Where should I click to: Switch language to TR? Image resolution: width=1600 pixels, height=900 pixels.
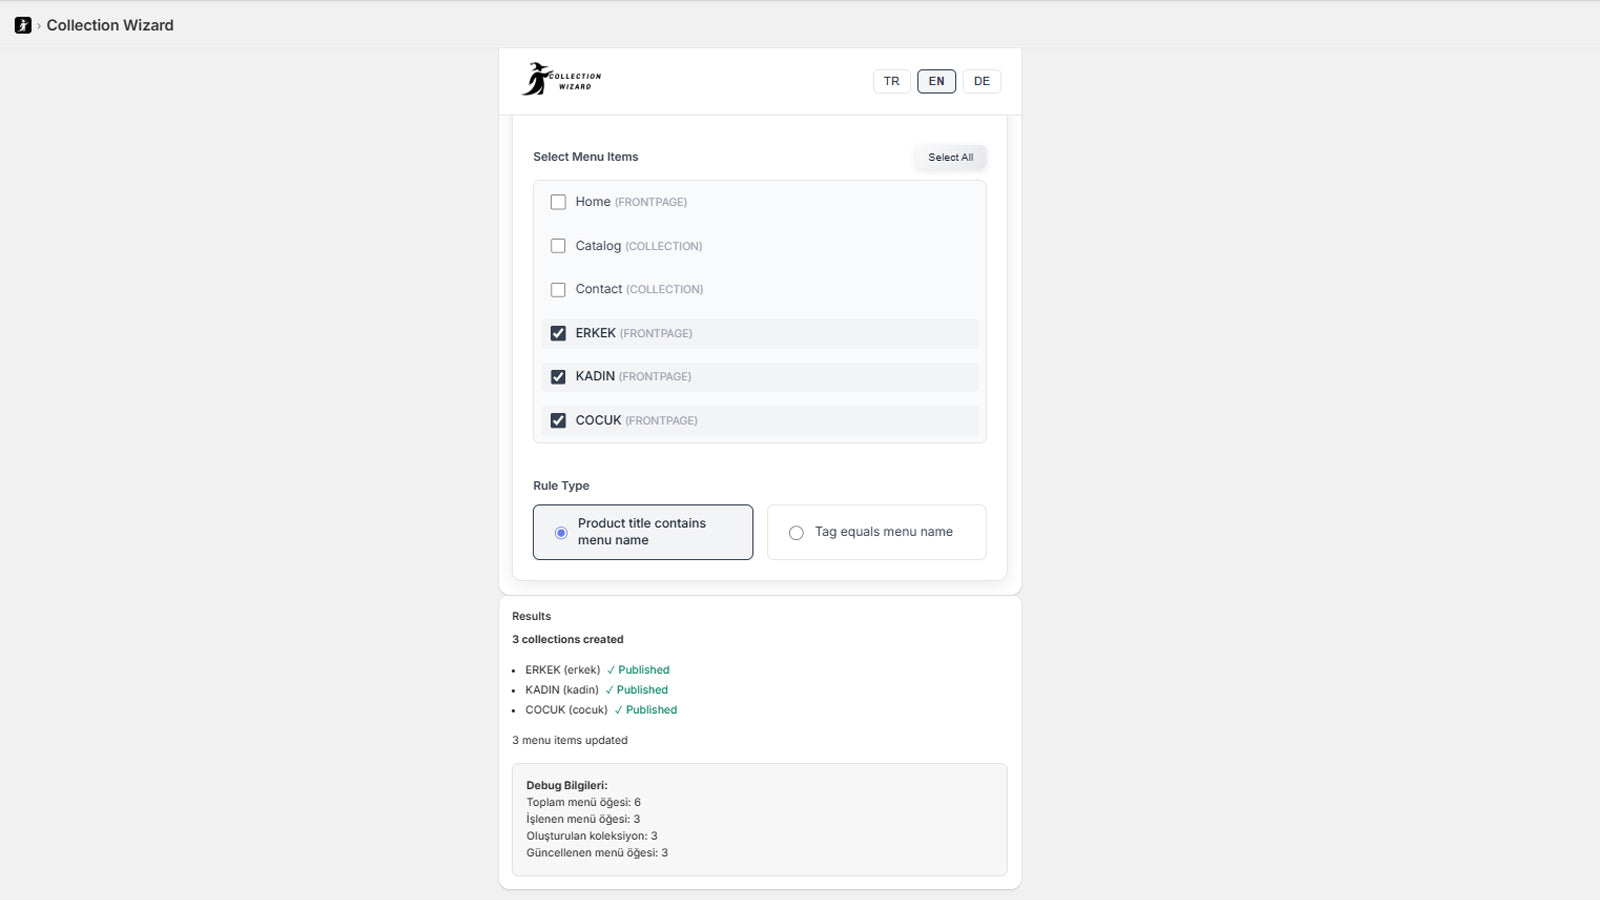[891, 81]
